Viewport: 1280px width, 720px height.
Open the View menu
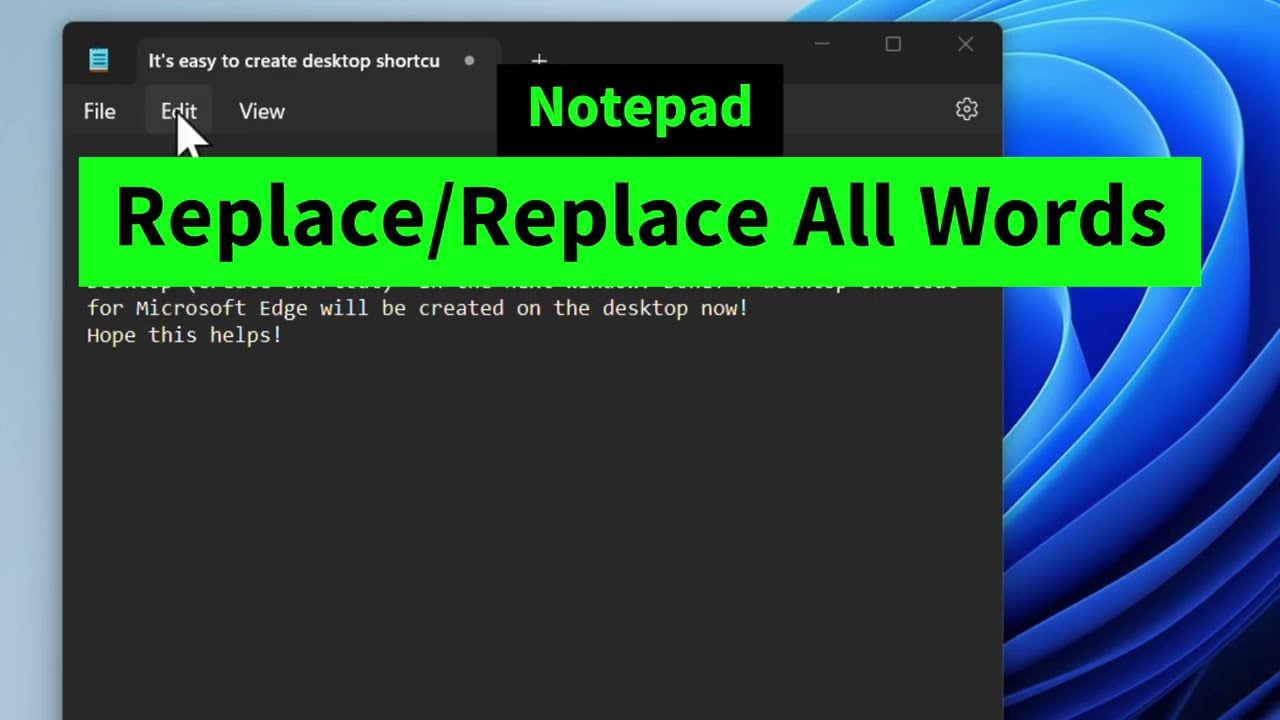point(262,111)
